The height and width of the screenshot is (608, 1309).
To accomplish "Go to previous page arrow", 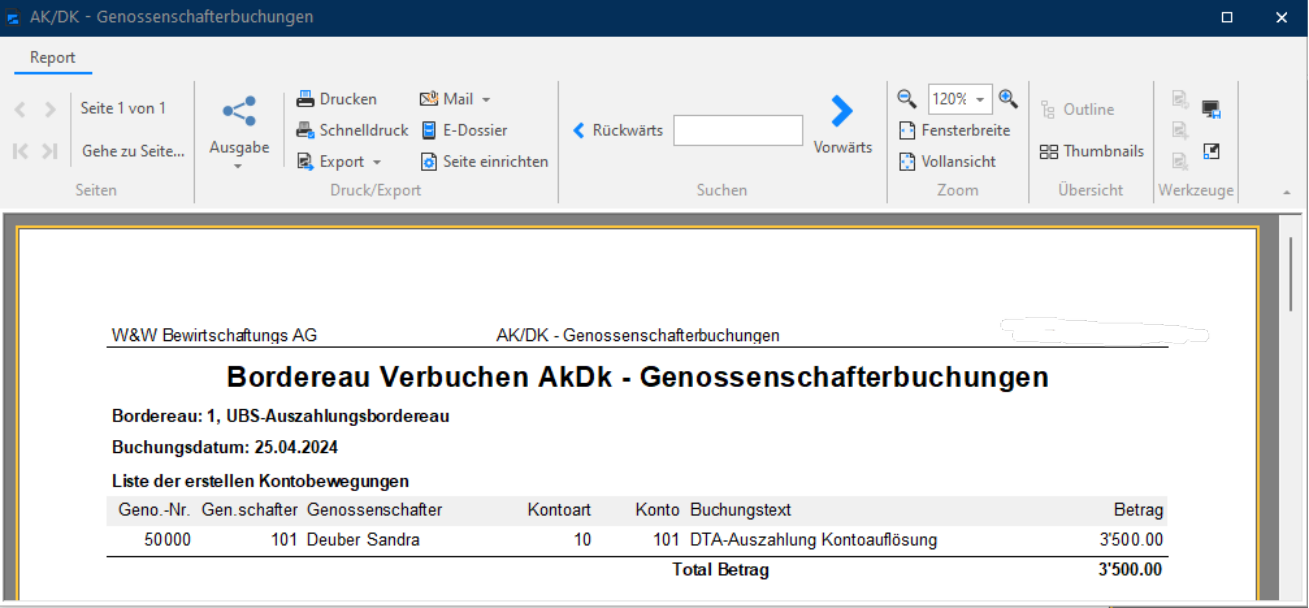I will click(x=20, y=109).
